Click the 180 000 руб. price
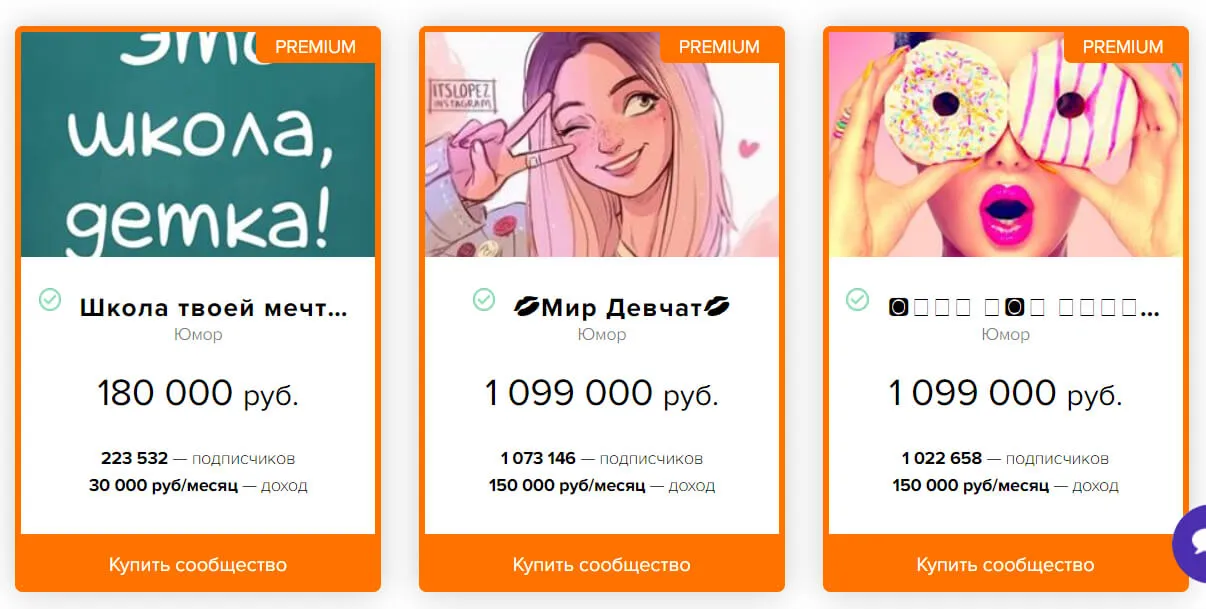1206x609 pixels. pyautogui.click(x=198, y=393)
